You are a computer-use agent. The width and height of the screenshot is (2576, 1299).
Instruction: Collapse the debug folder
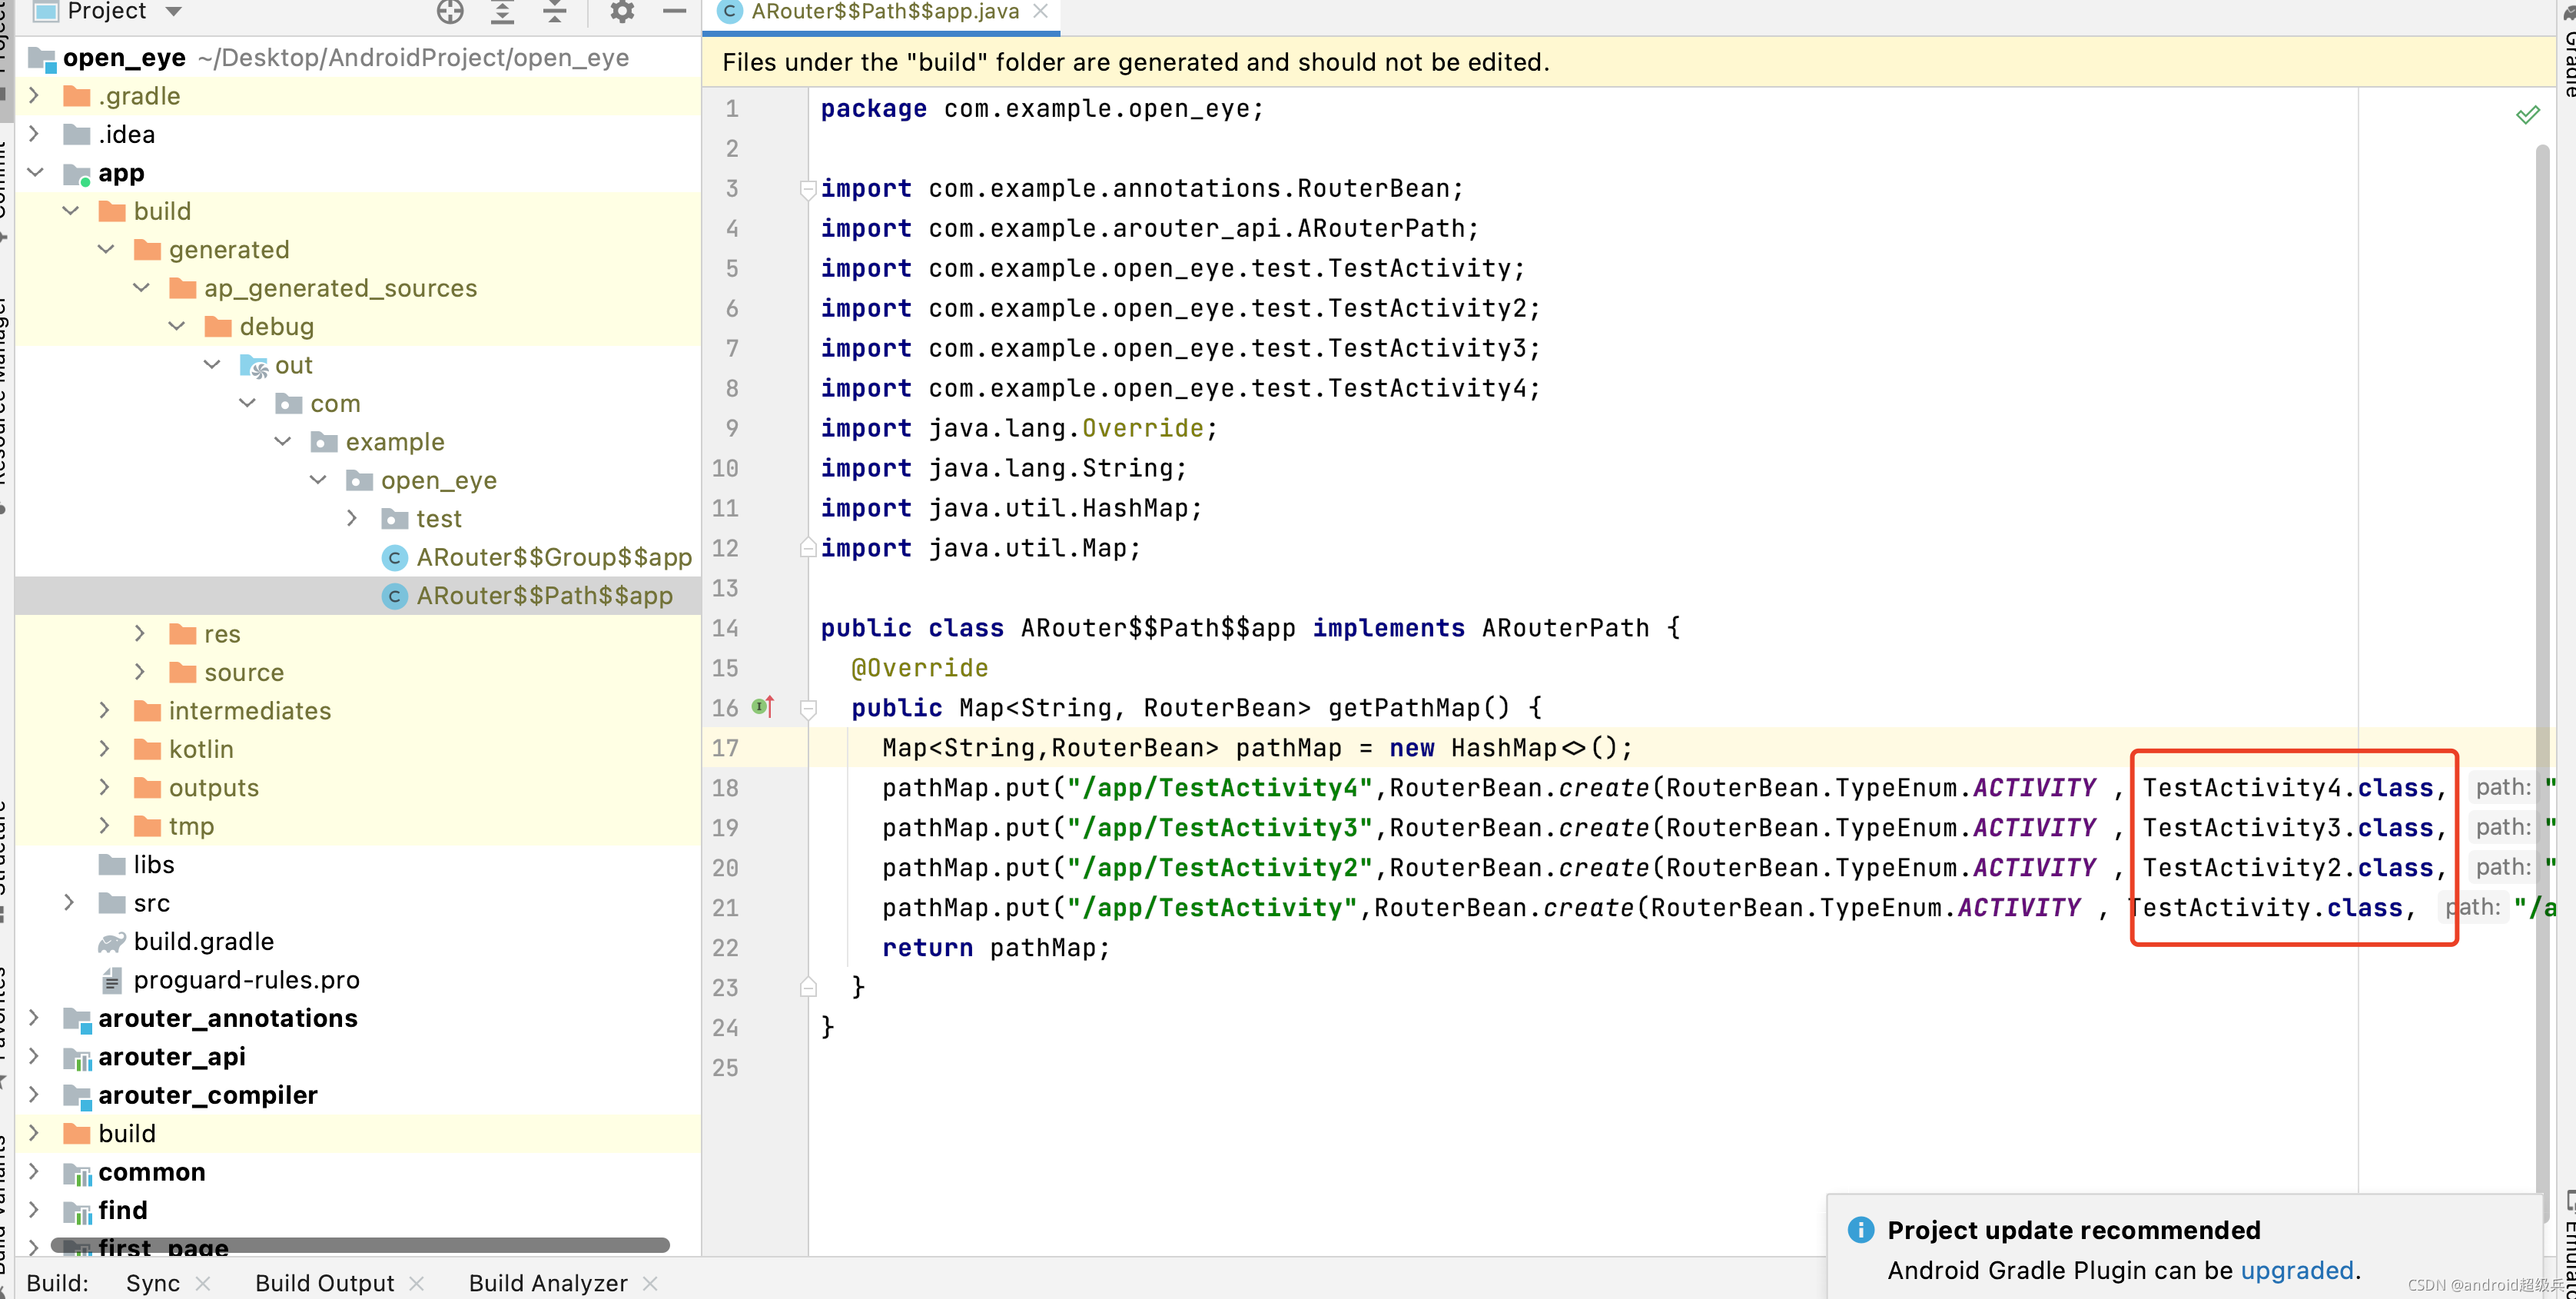(177, 327)
